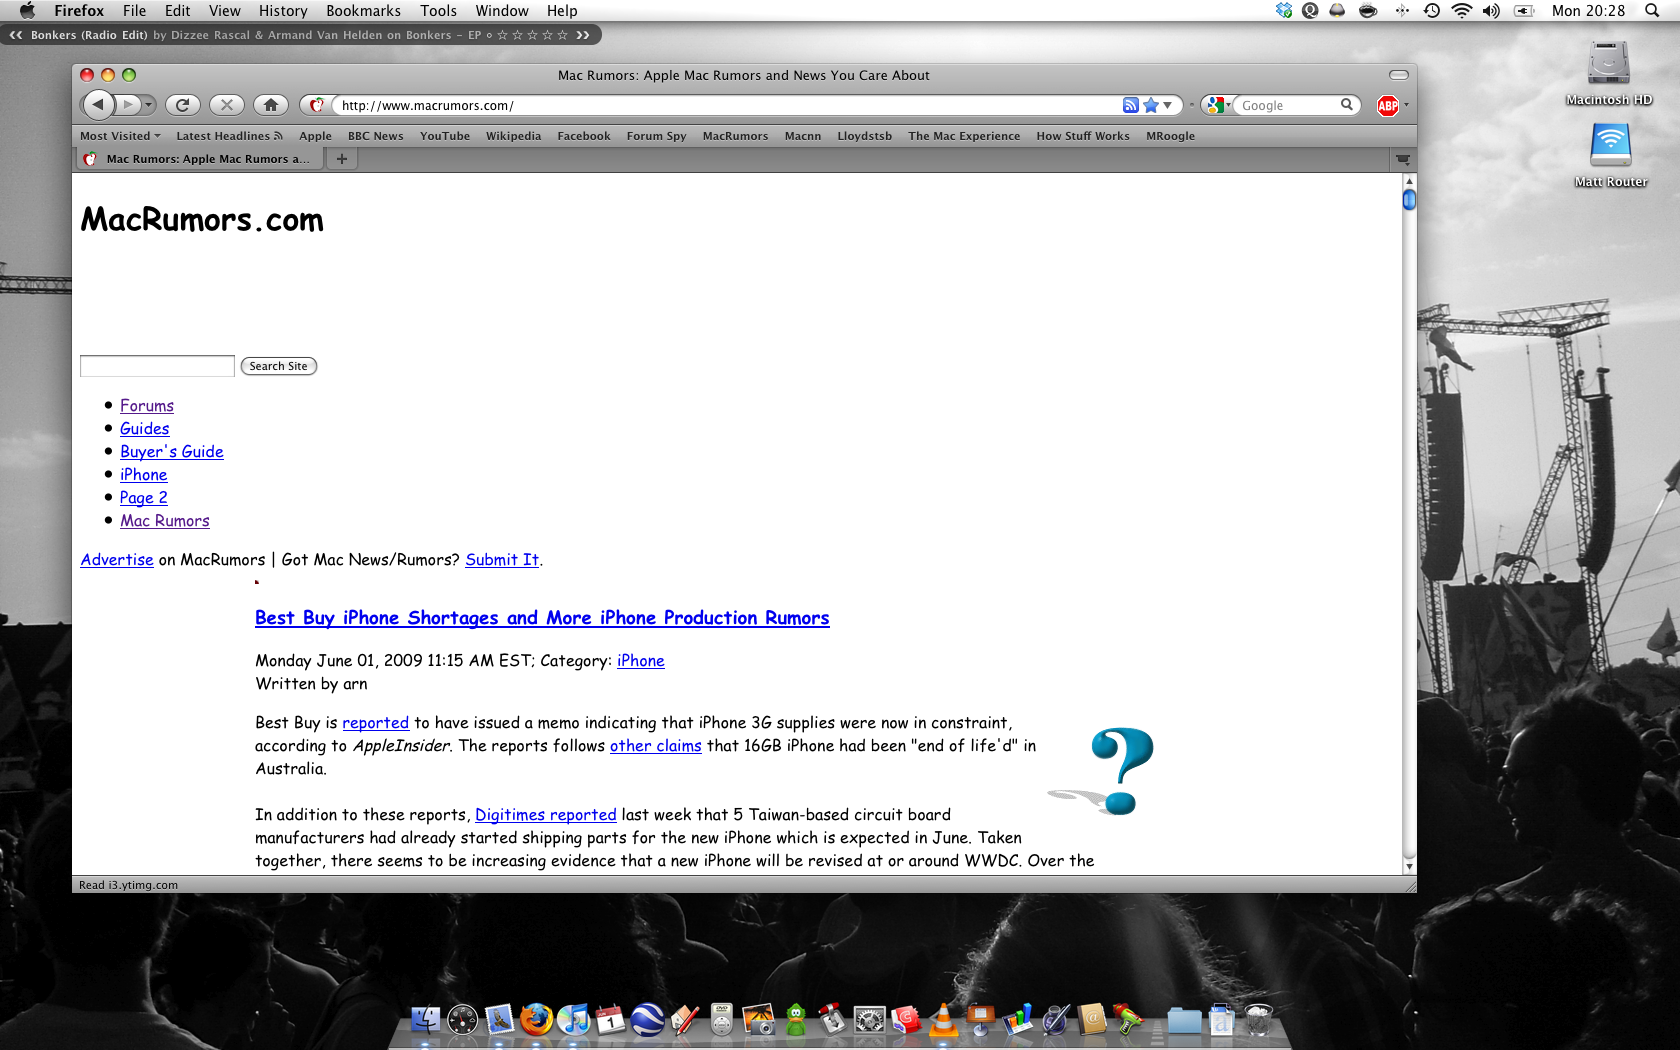Go to the Home page icon
The image size is (1680, 1050).
(271, 105)
